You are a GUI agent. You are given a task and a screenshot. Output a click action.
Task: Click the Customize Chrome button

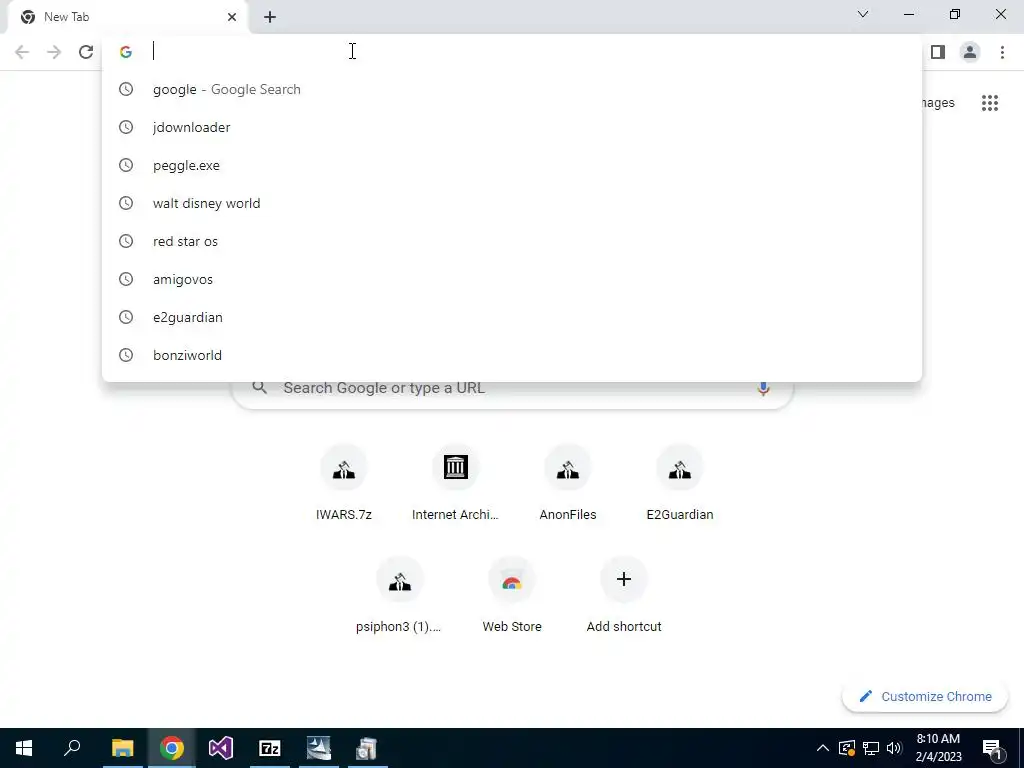pyautogui.click(x=925, y=696)
